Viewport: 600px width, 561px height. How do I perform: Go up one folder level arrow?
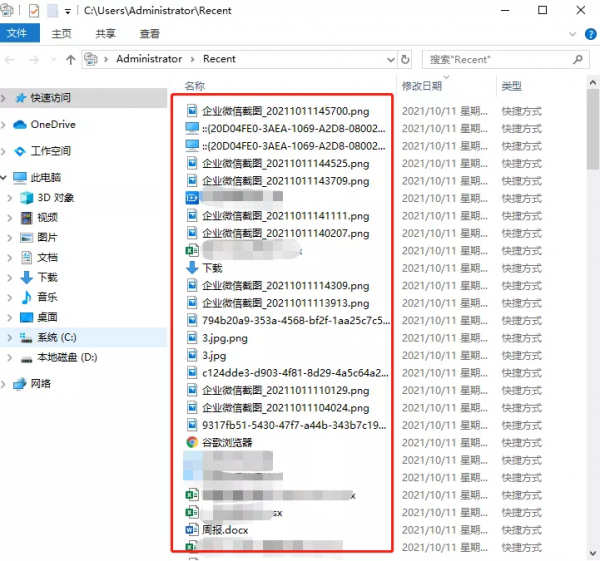coord(70,59)
